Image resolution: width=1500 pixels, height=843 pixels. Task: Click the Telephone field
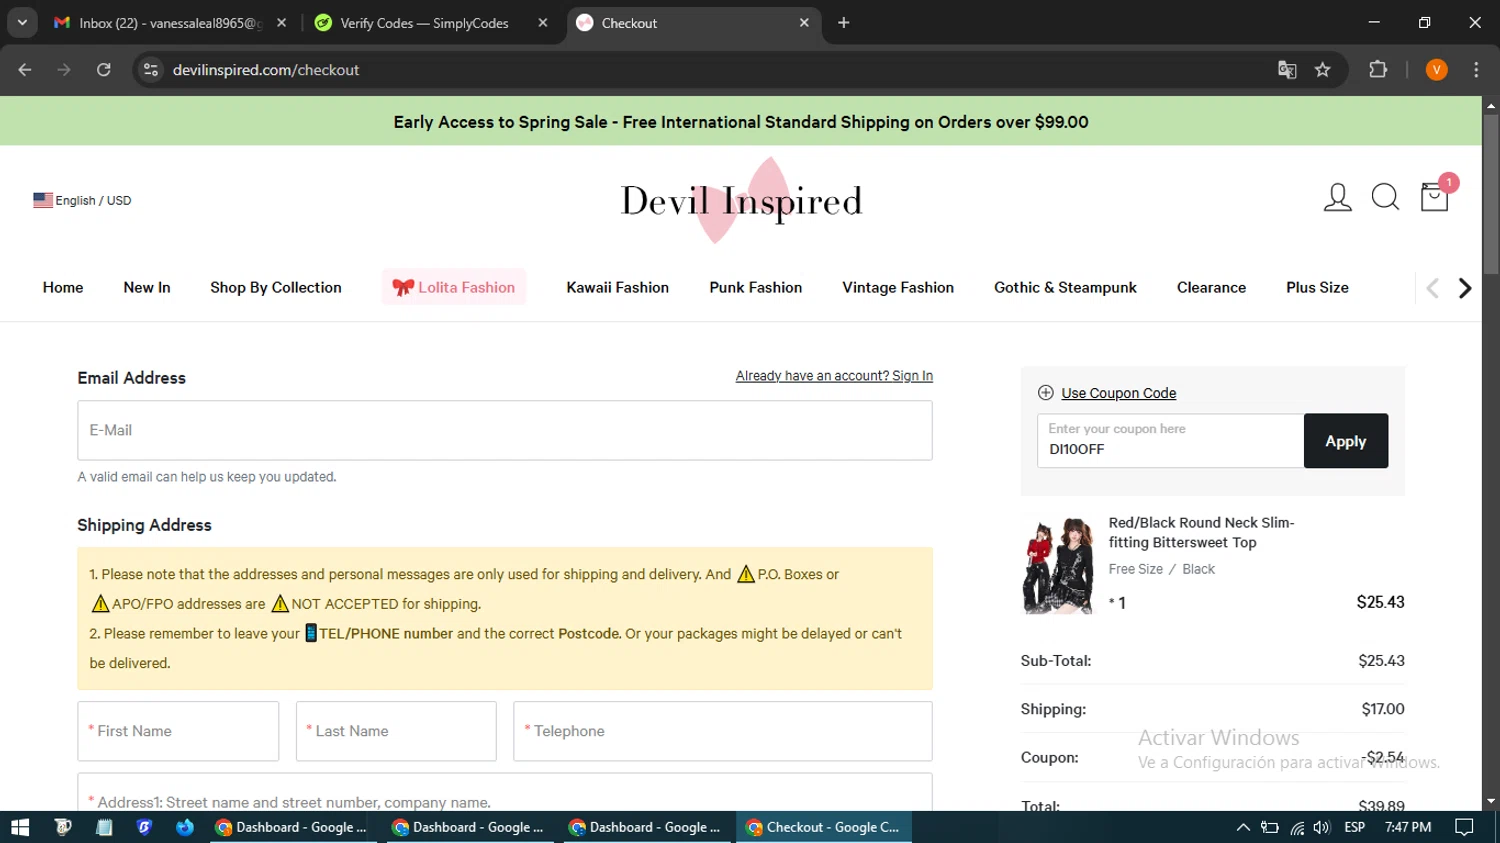[723, 731]
